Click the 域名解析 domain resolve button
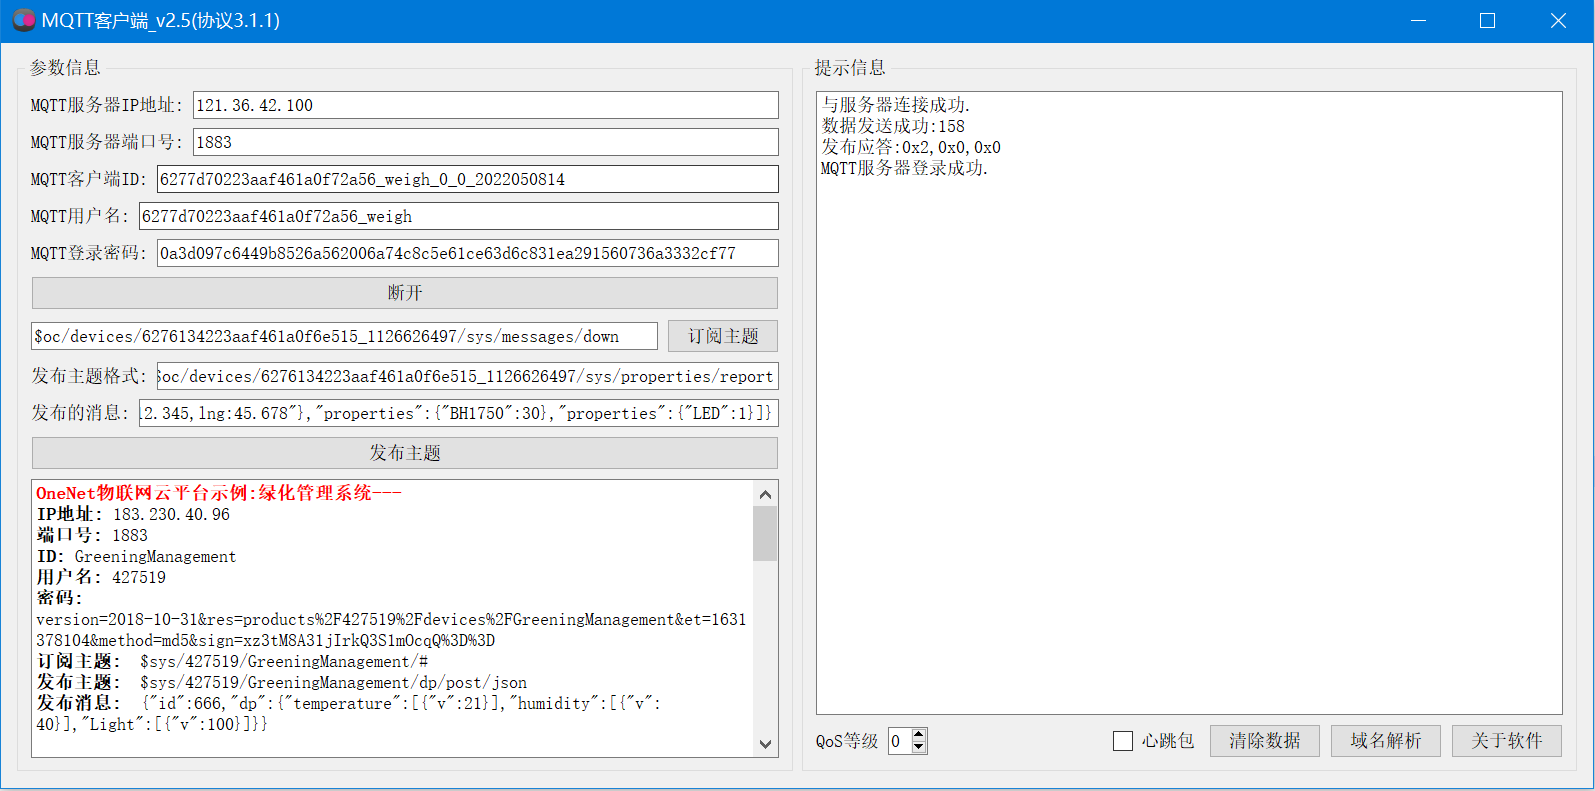Viewport: 1595px width, 791px height. pyautogui.click(x=1386, y=741)
